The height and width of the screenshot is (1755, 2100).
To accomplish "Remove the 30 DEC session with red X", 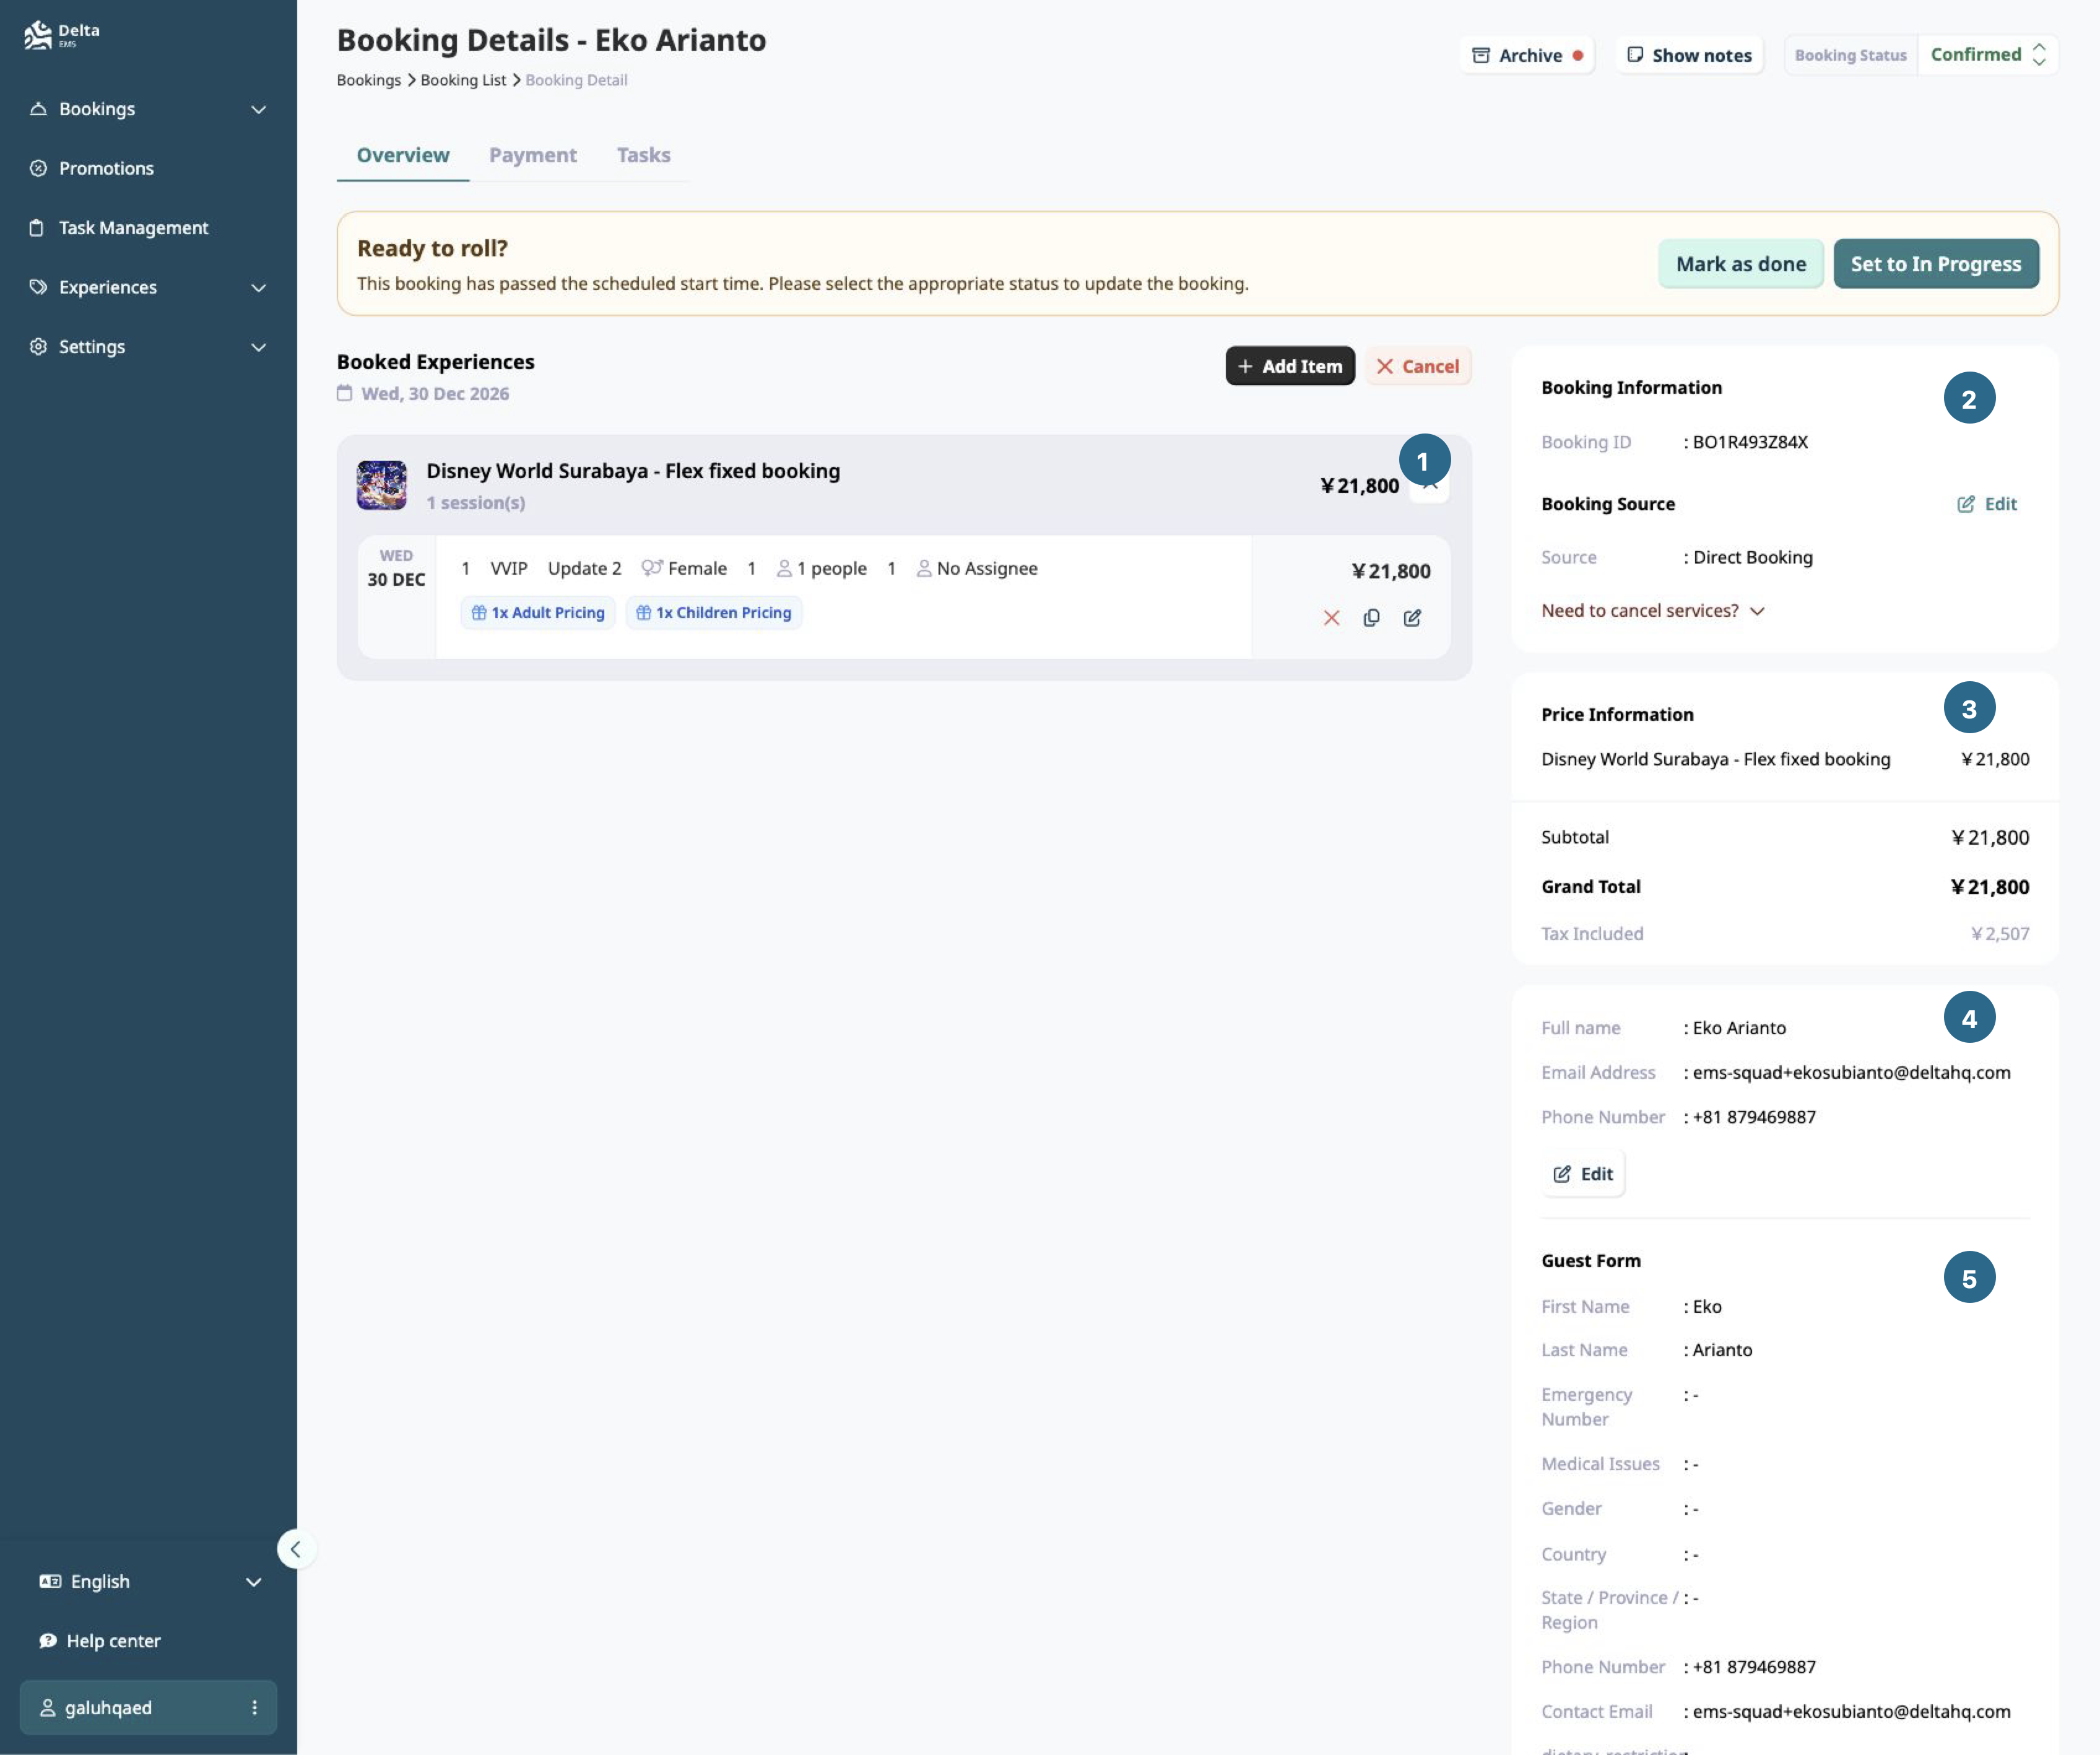I will click(x=1331, y=618).
